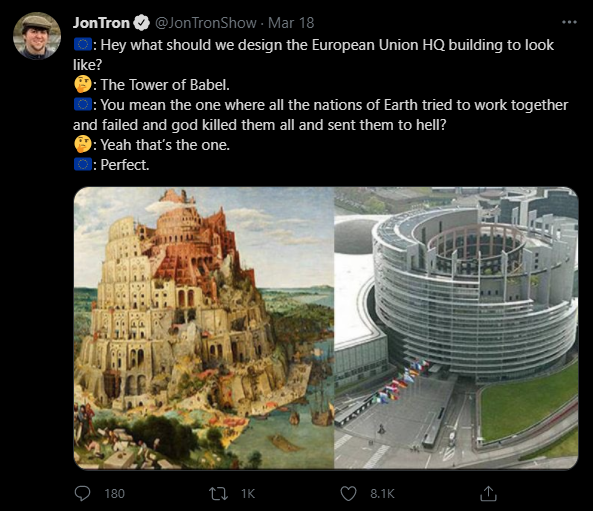Click the first thinking face emoji
The image size is (593, 511).
tap(82, 84)
